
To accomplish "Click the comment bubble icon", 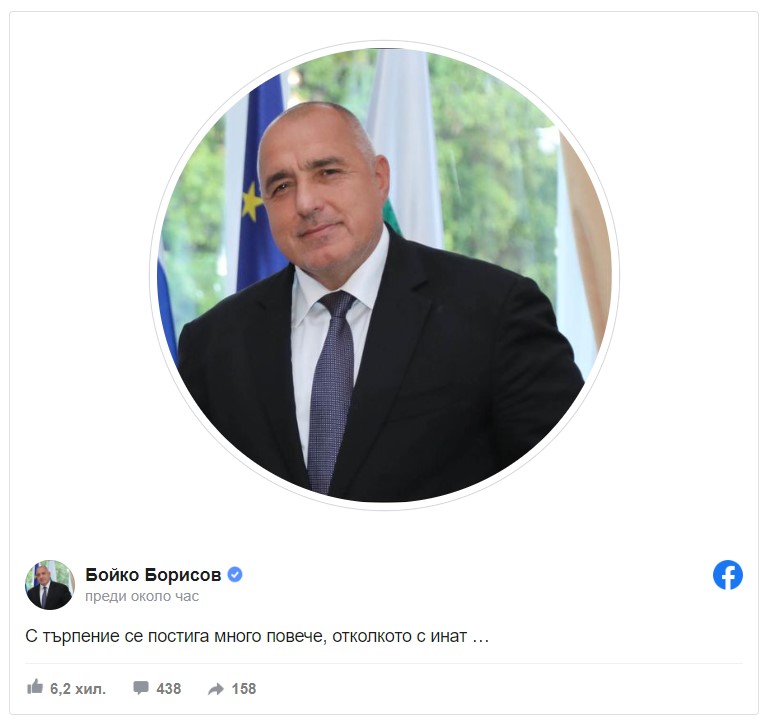I will pos(141,688).
